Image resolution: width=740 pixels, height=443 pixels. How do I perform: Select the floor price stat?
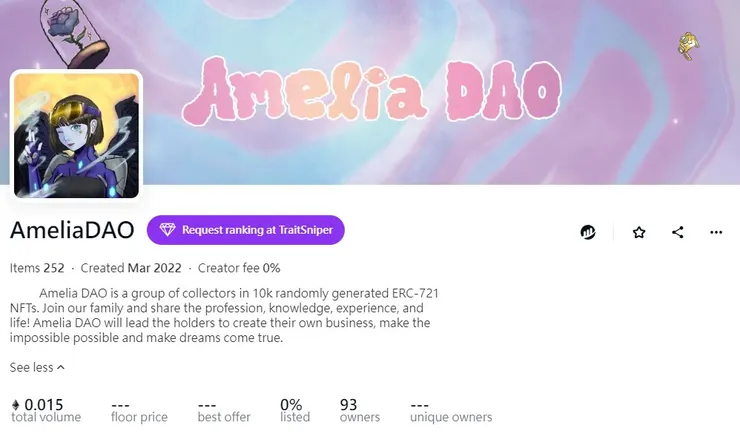click(139, 411)
